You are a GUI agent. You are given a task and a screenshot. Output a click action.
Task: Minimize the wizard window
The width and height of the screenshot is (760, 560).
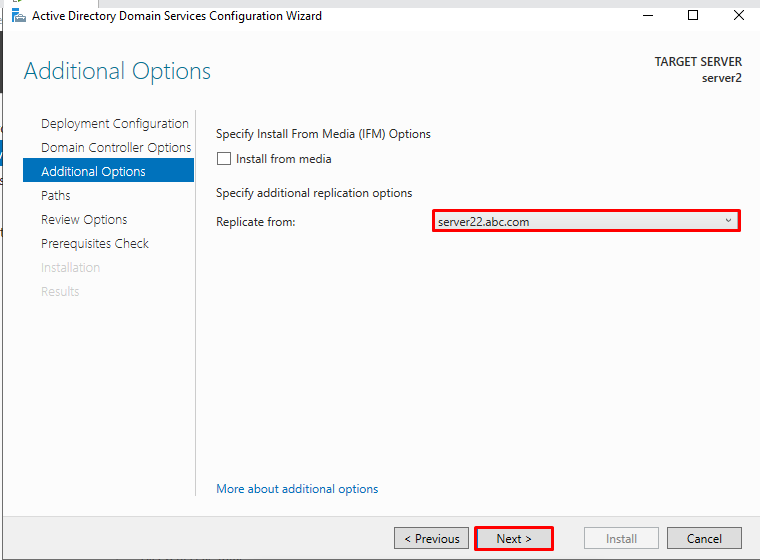(648, 16)
